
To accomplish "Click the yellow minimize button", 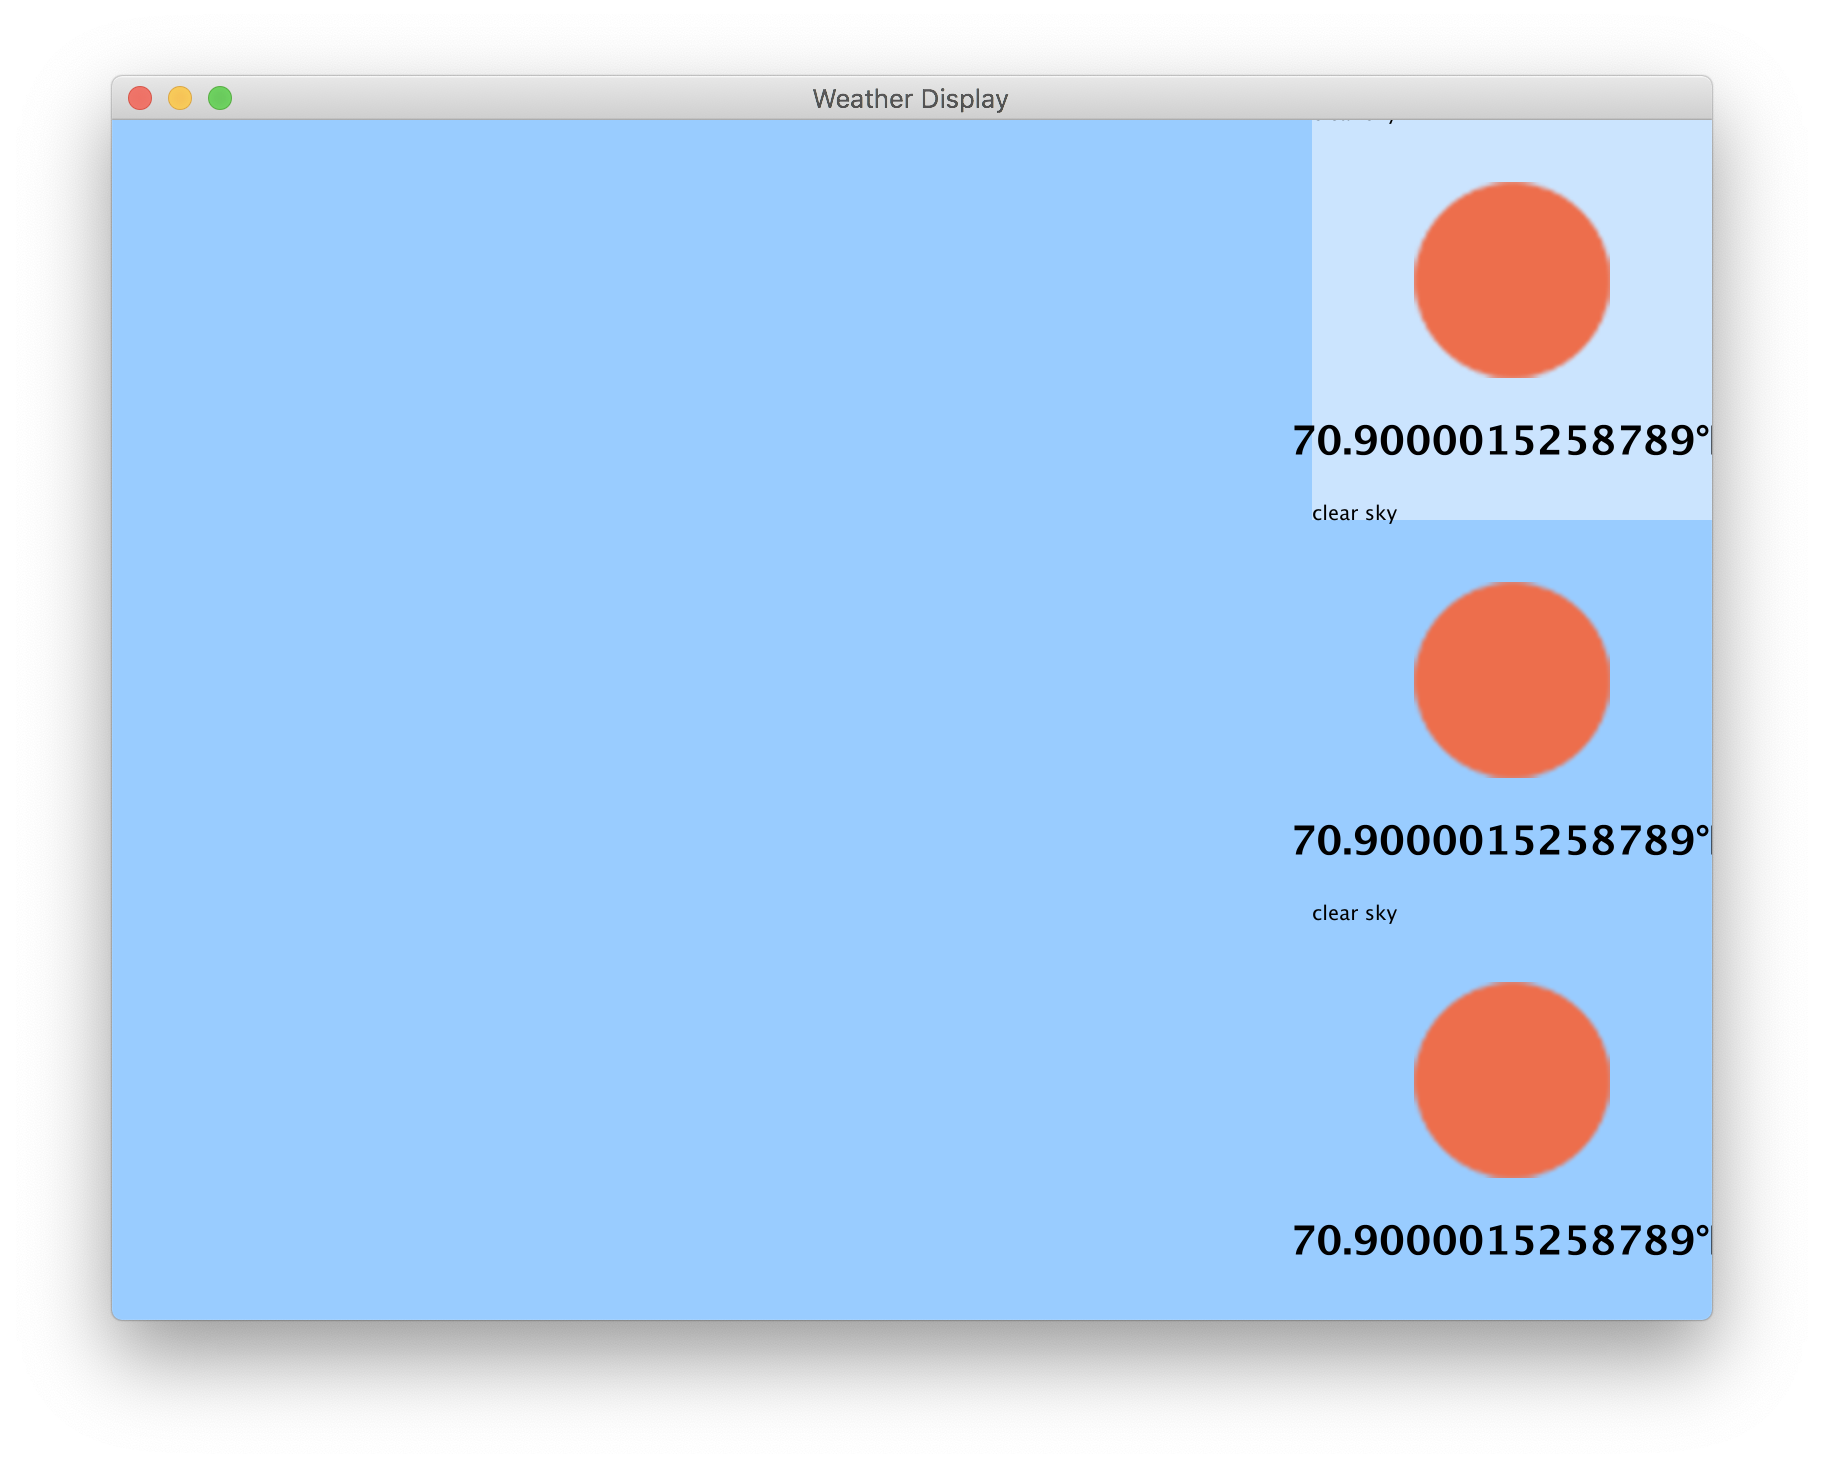I will [x=180, y=97].
